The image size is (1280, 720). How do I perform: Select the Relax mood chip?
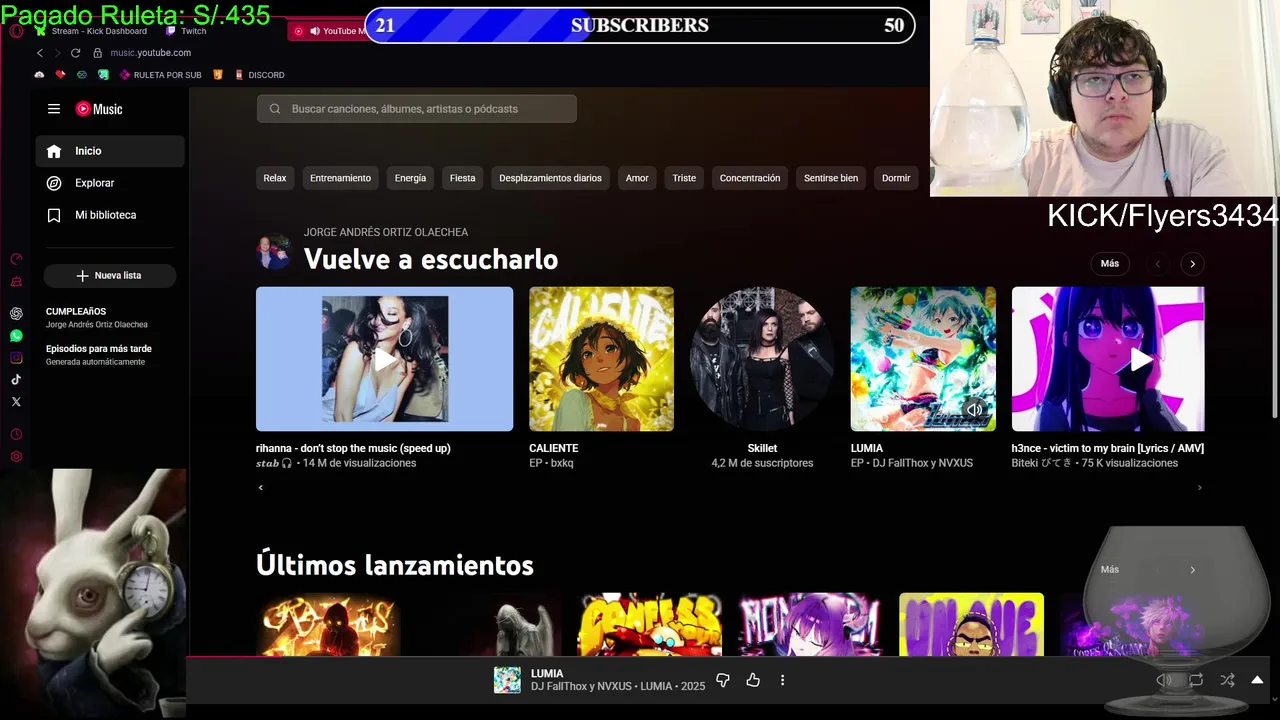(275, 178)
